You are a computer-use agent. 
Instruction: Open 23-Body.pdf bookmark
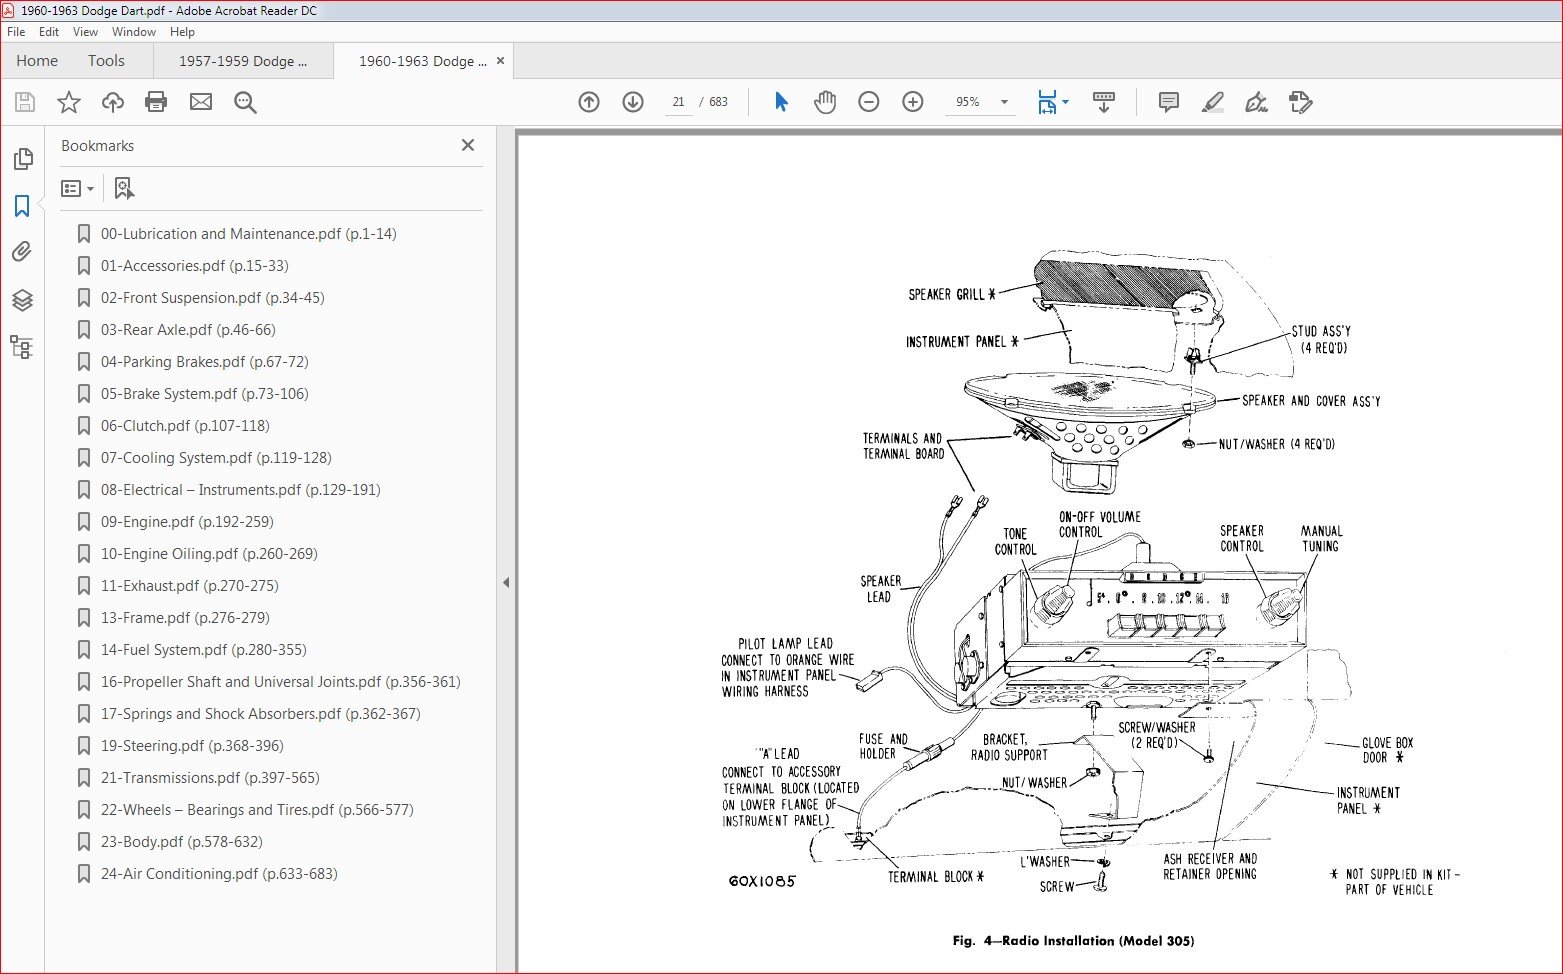[181, 842]
